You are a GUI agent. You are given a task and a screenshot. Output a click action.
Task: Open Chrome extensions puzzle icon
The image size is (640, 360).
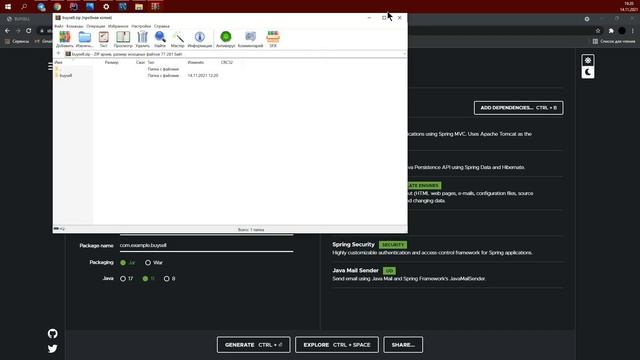[611, 31]
